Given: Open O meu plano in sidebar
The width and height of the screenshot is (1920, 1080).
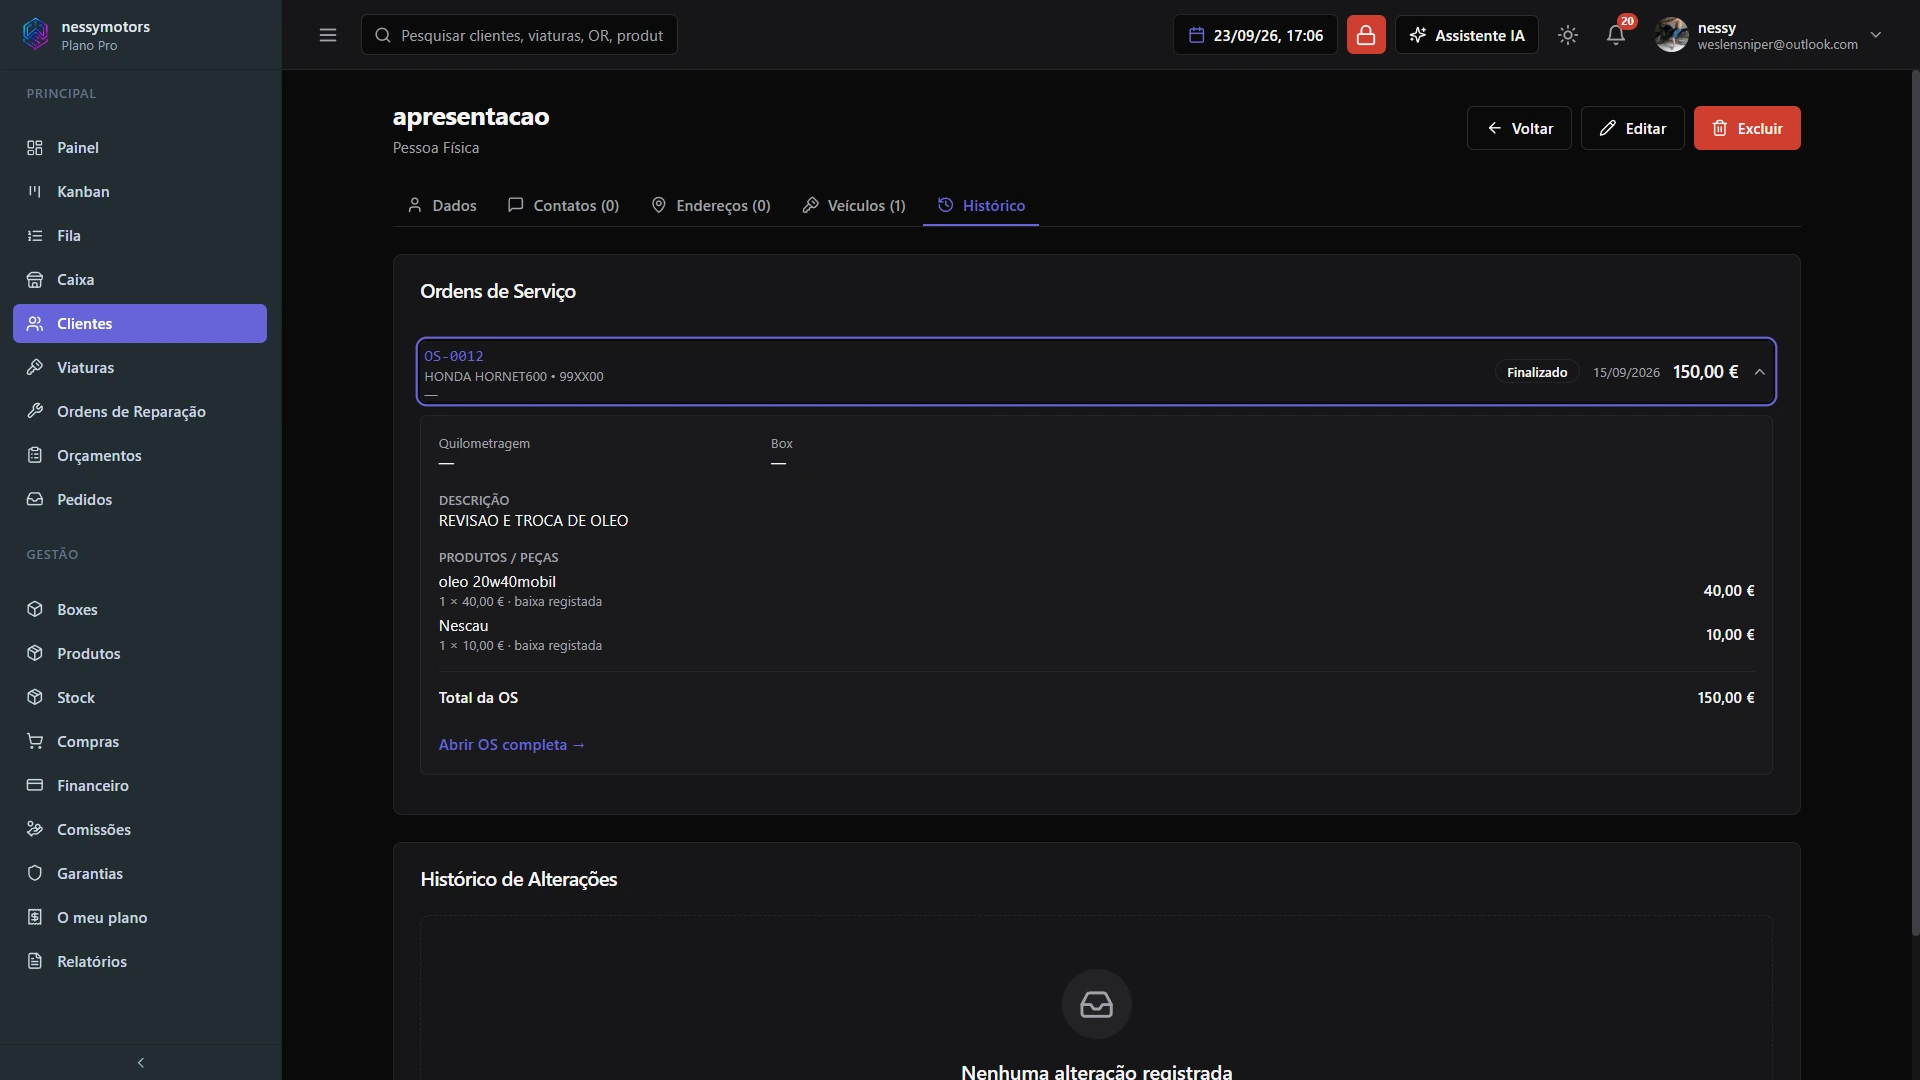Looking at the screenshot, I should (x=140, y=918).
